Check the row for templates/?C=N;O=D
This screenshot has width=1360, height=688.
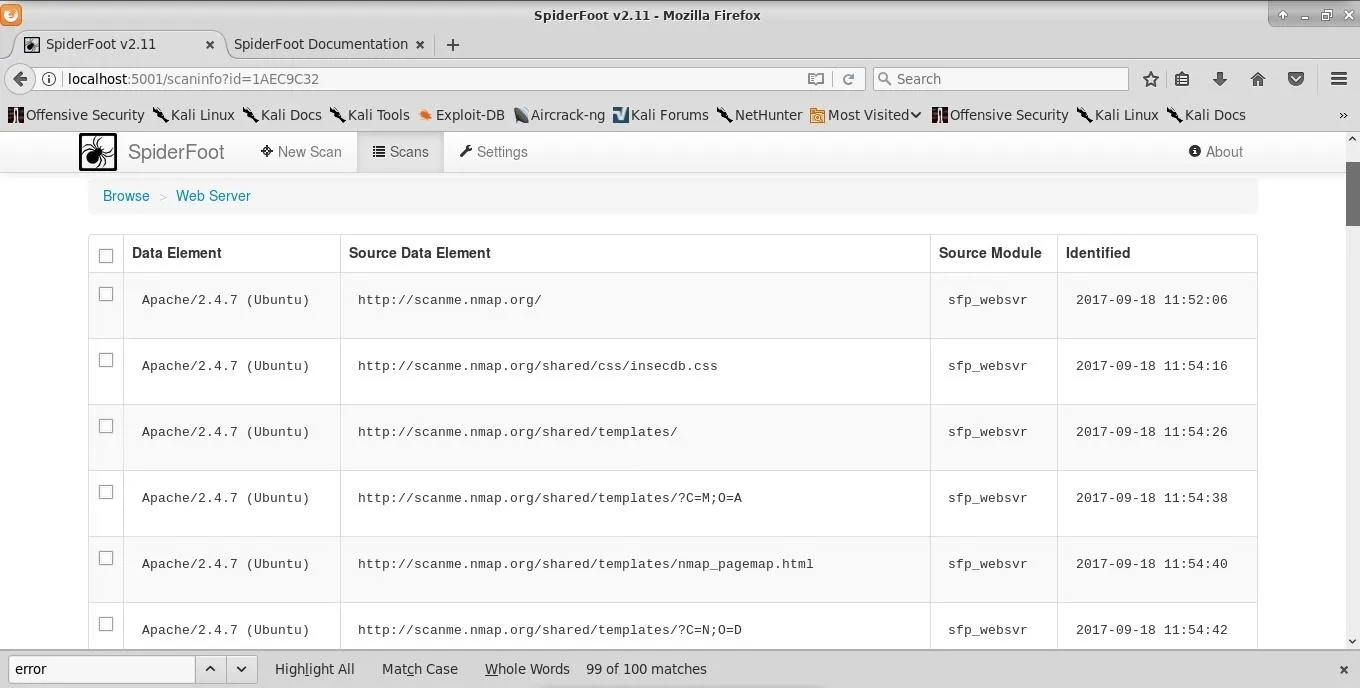[x=106, y=624]
